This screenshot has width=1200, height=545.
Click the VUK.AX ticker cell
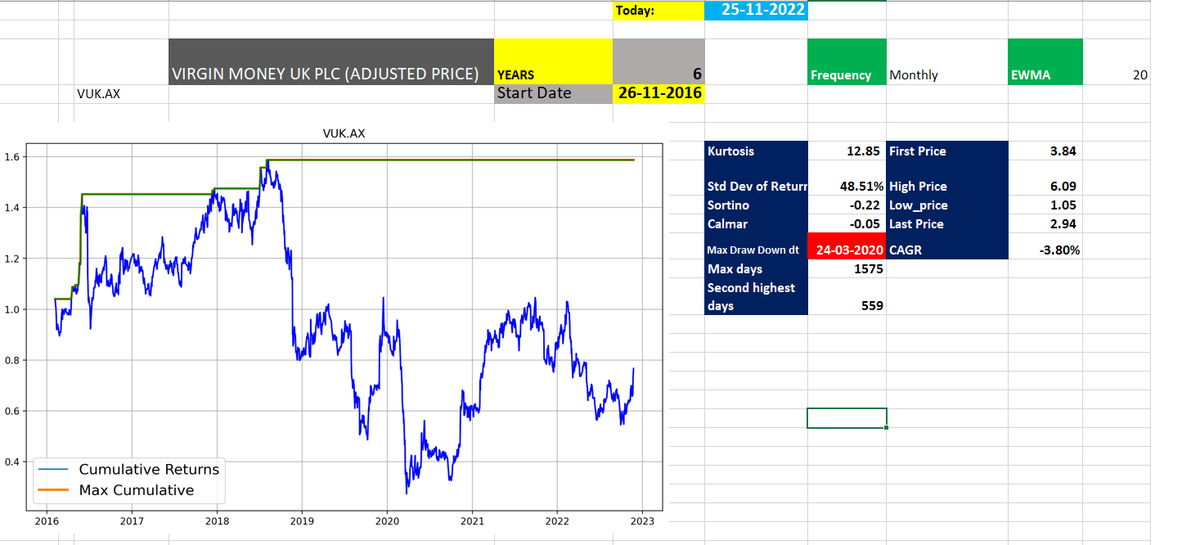(x=98, y=94)
